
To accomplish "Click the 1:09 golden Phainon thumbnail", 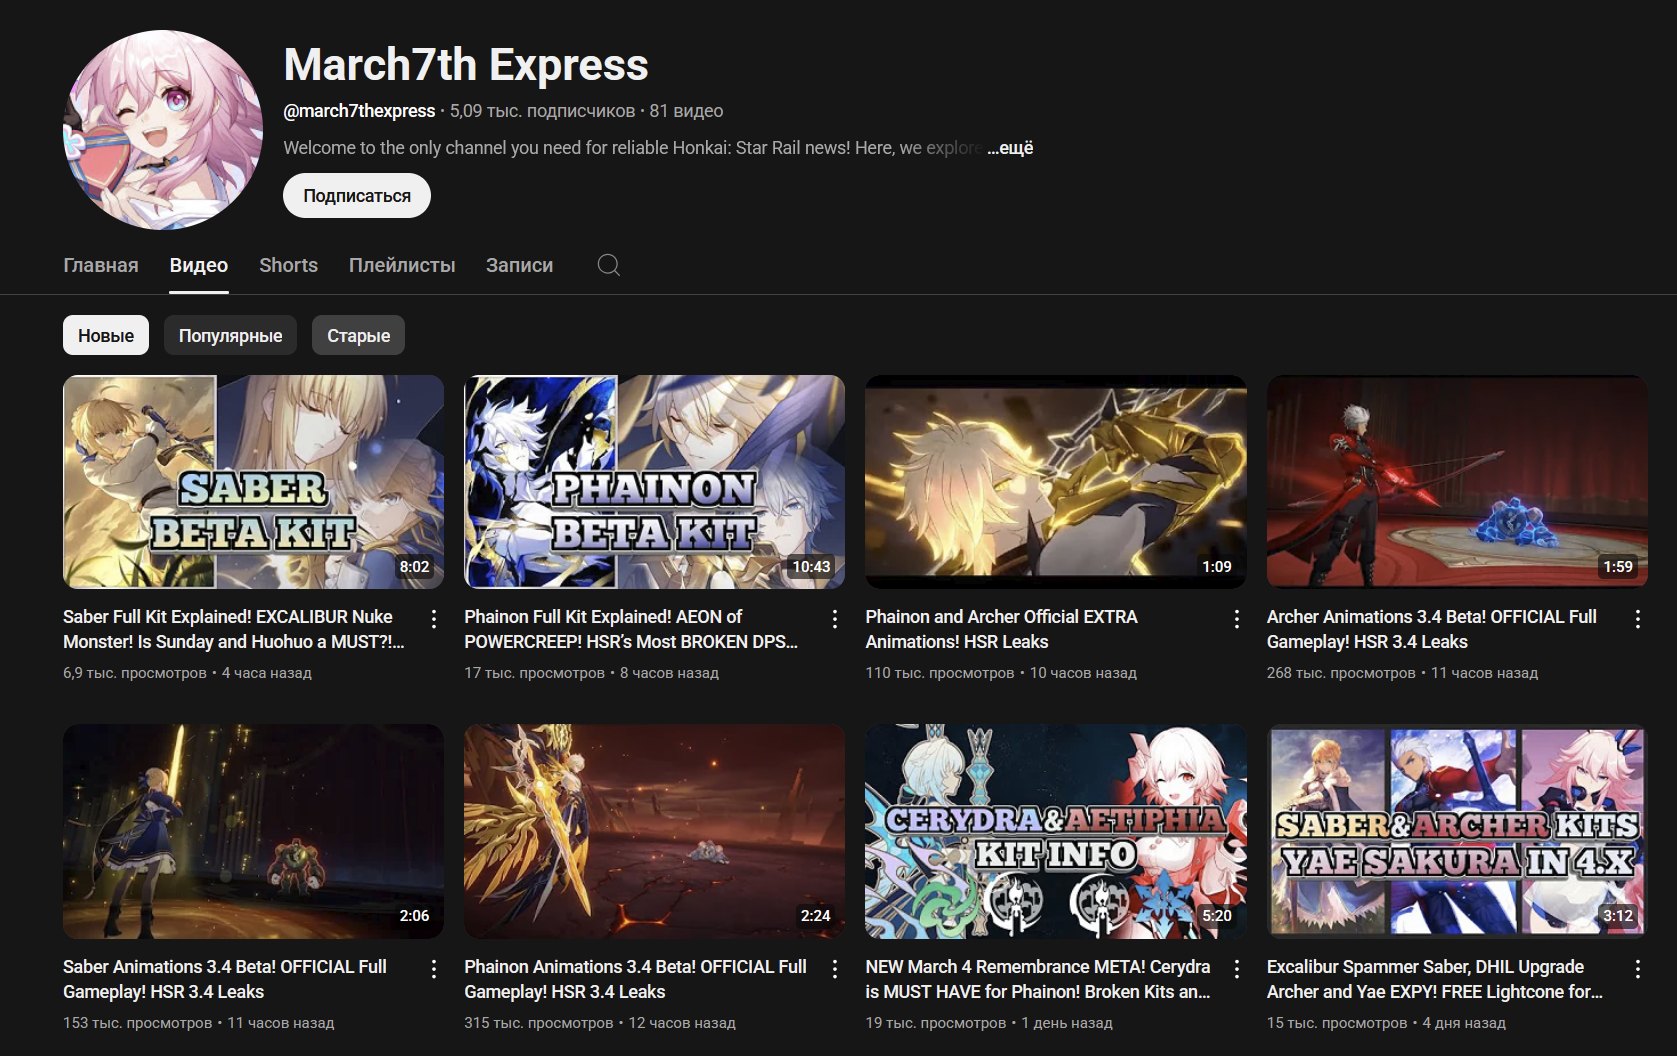I will click(1056, 482).
